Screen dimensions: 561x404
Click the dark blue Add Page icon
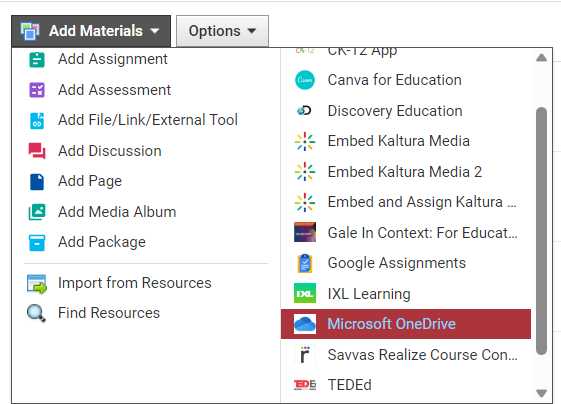(37, 181)
